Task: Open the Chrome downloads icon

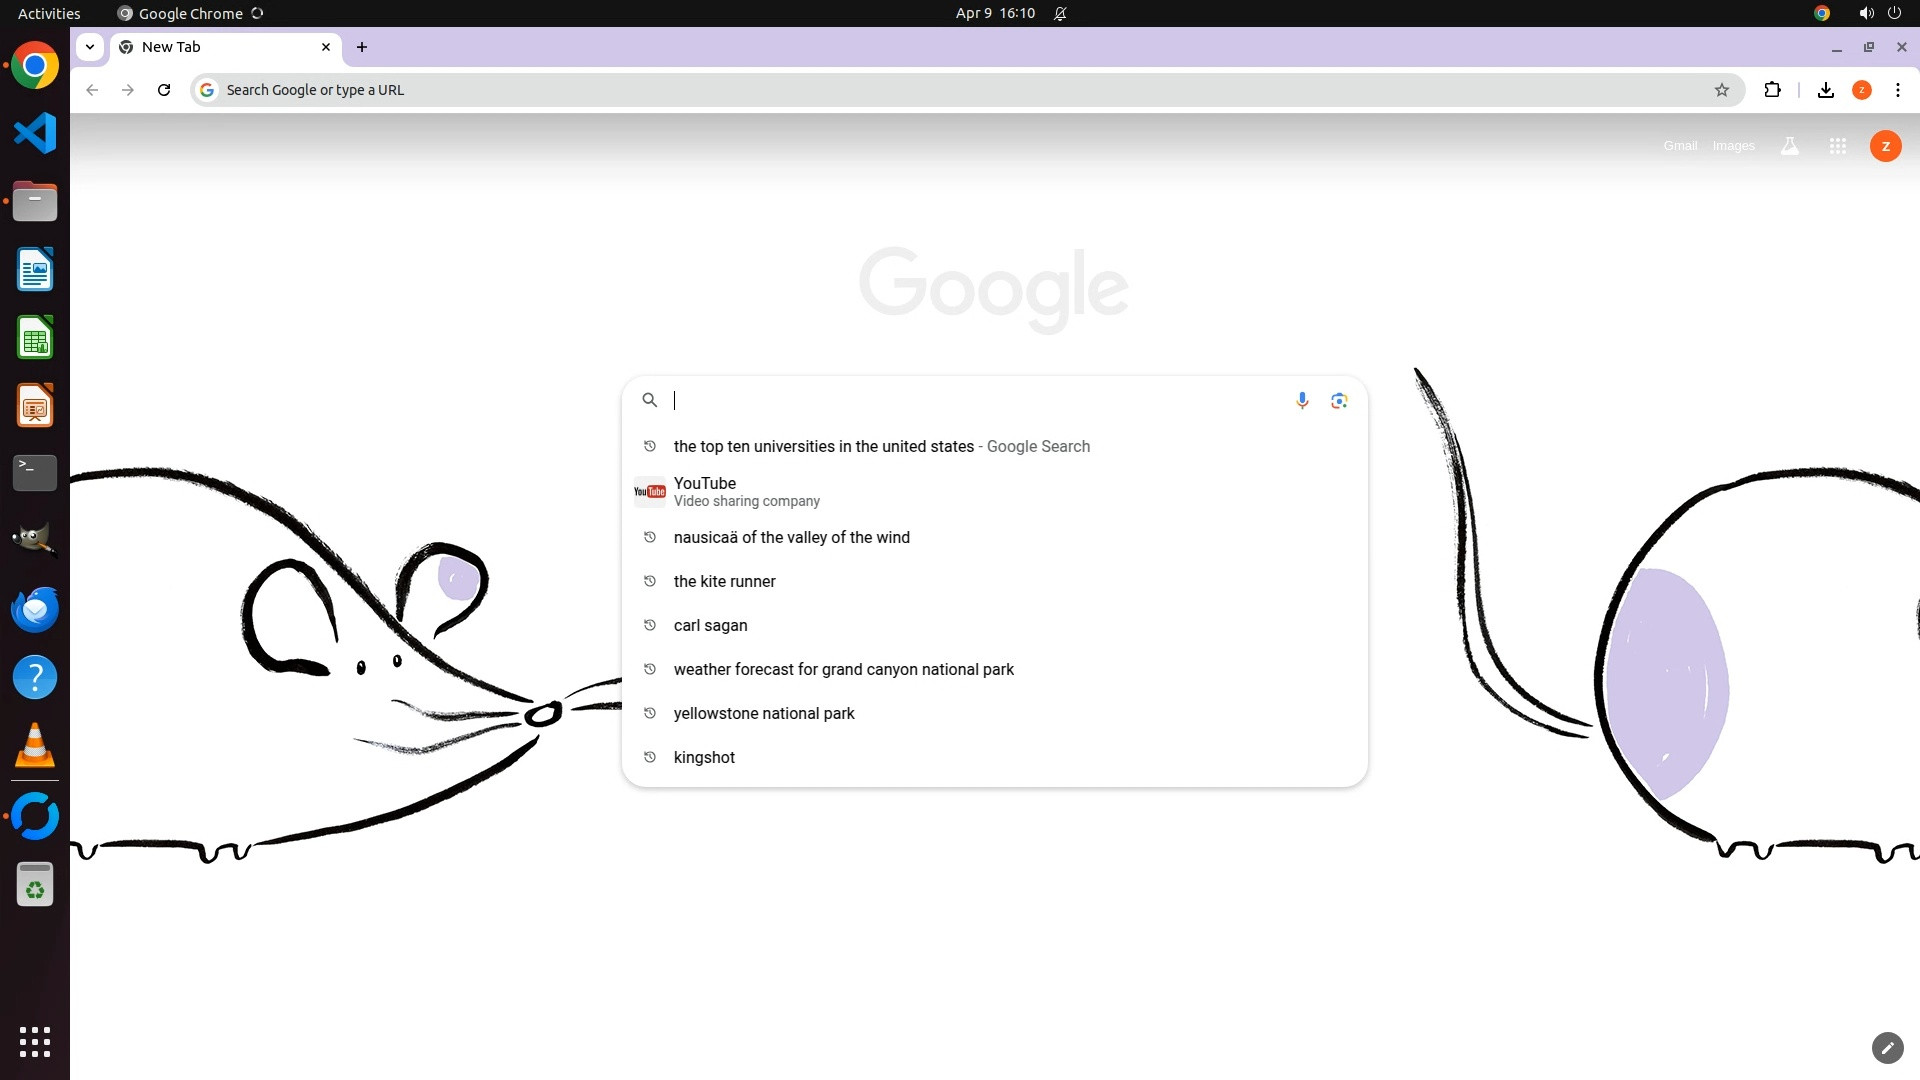Action: click(x=1825, y=90)
